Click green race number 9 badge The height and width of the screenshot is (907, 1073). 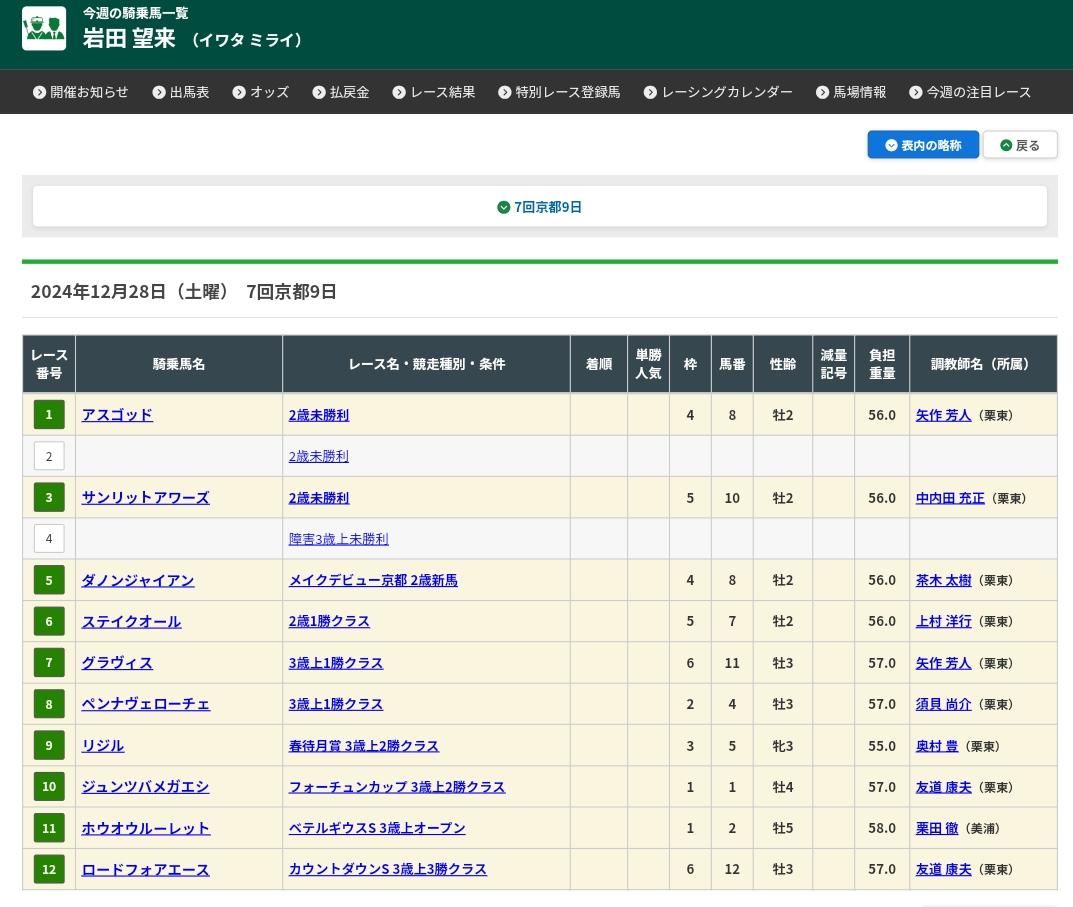[x=48, y=745]
